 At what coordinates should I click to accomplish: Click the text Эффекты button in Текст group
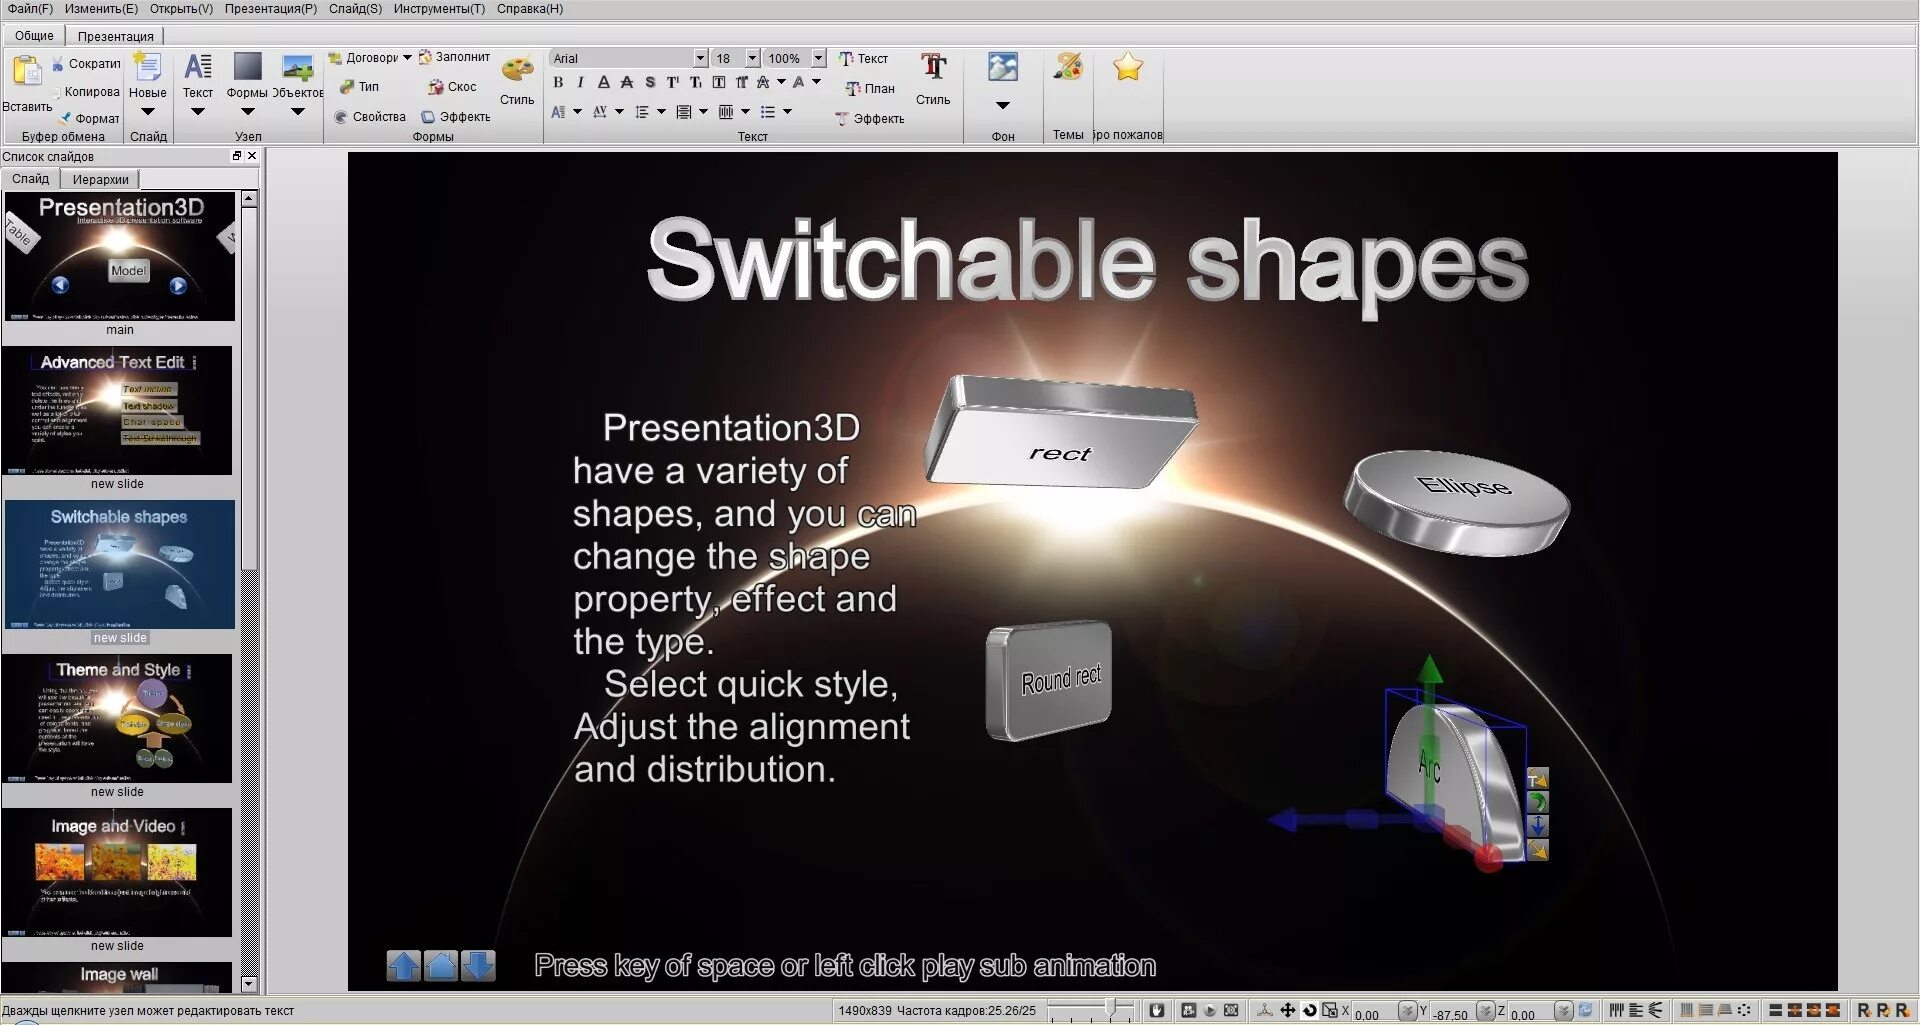pyautogui.click(x=870, y=119)
